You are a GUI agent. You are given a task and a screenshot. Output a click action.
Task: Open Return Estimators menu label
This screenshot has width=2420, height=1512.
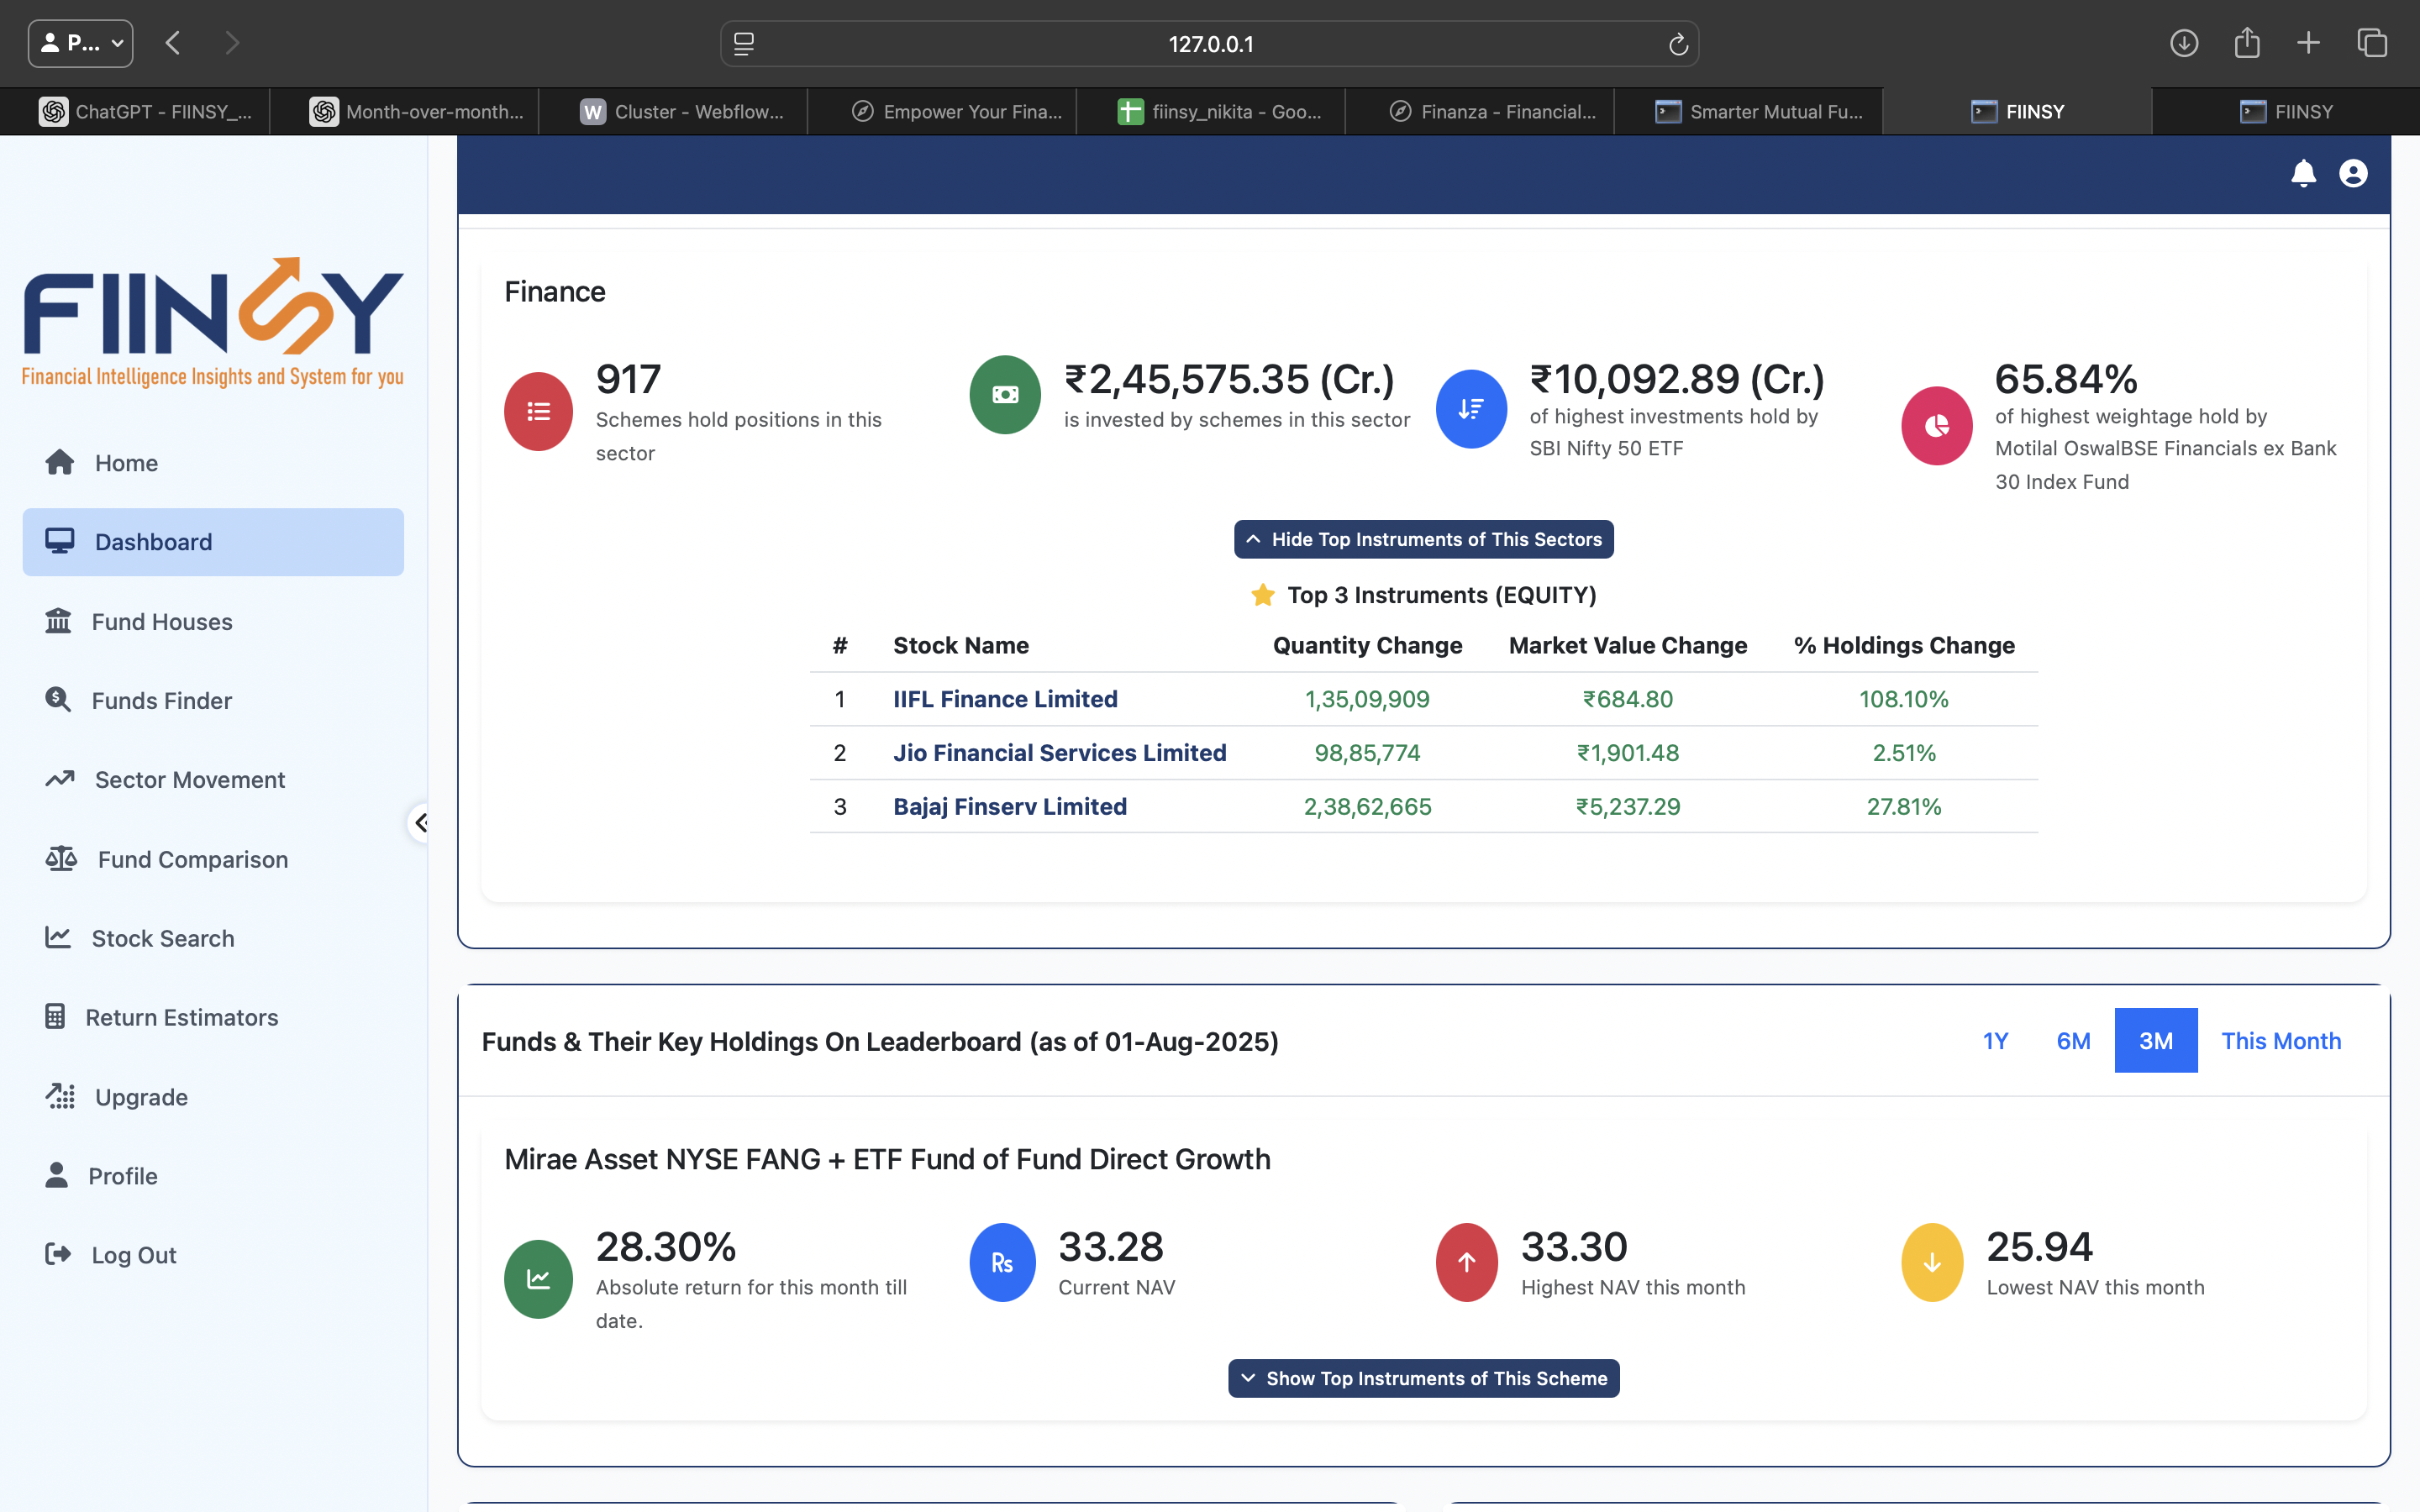click(x=182, y=1017)
